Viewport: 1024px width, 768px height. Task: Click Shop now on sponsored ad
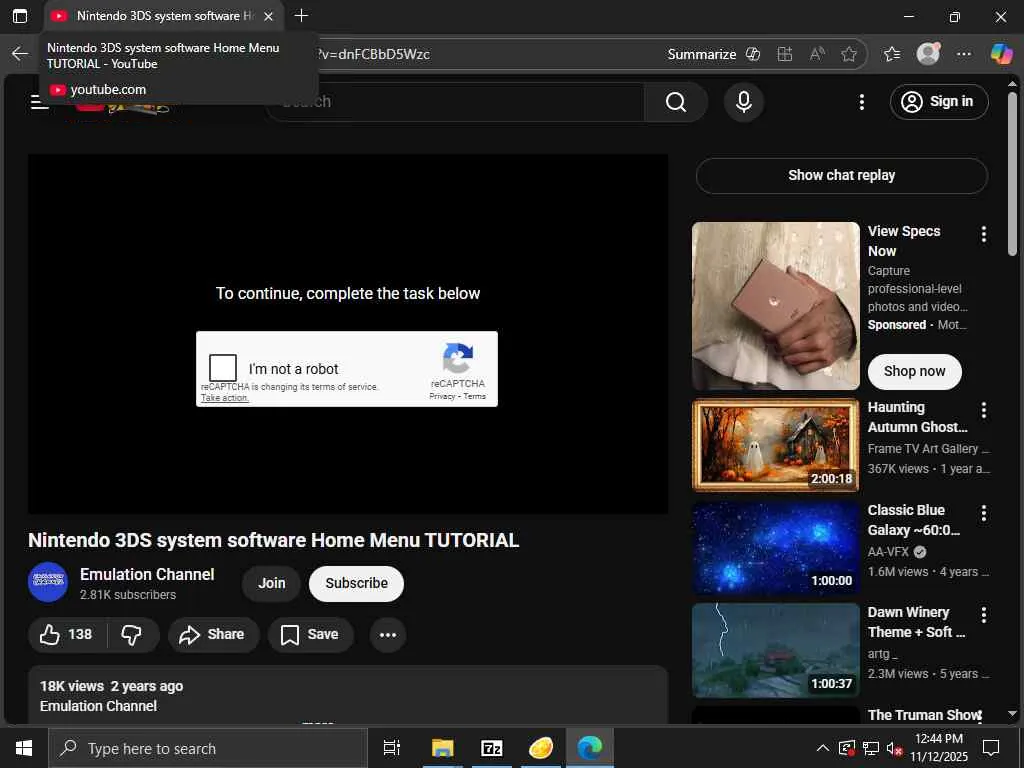point(914,371)
